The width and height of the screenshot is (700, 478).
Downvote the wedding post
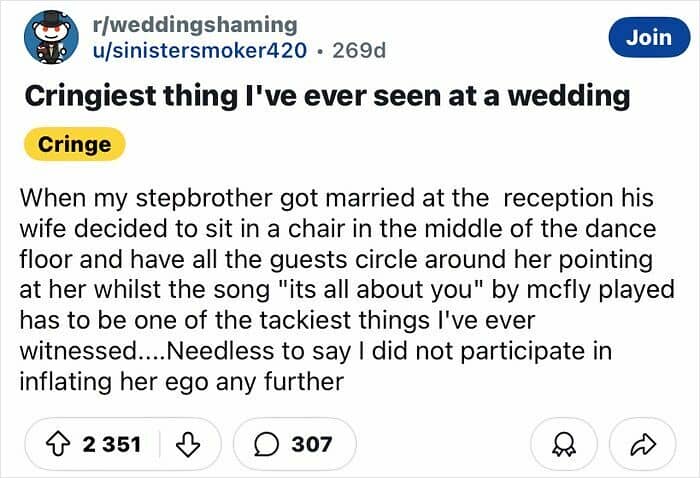[188, 445]
